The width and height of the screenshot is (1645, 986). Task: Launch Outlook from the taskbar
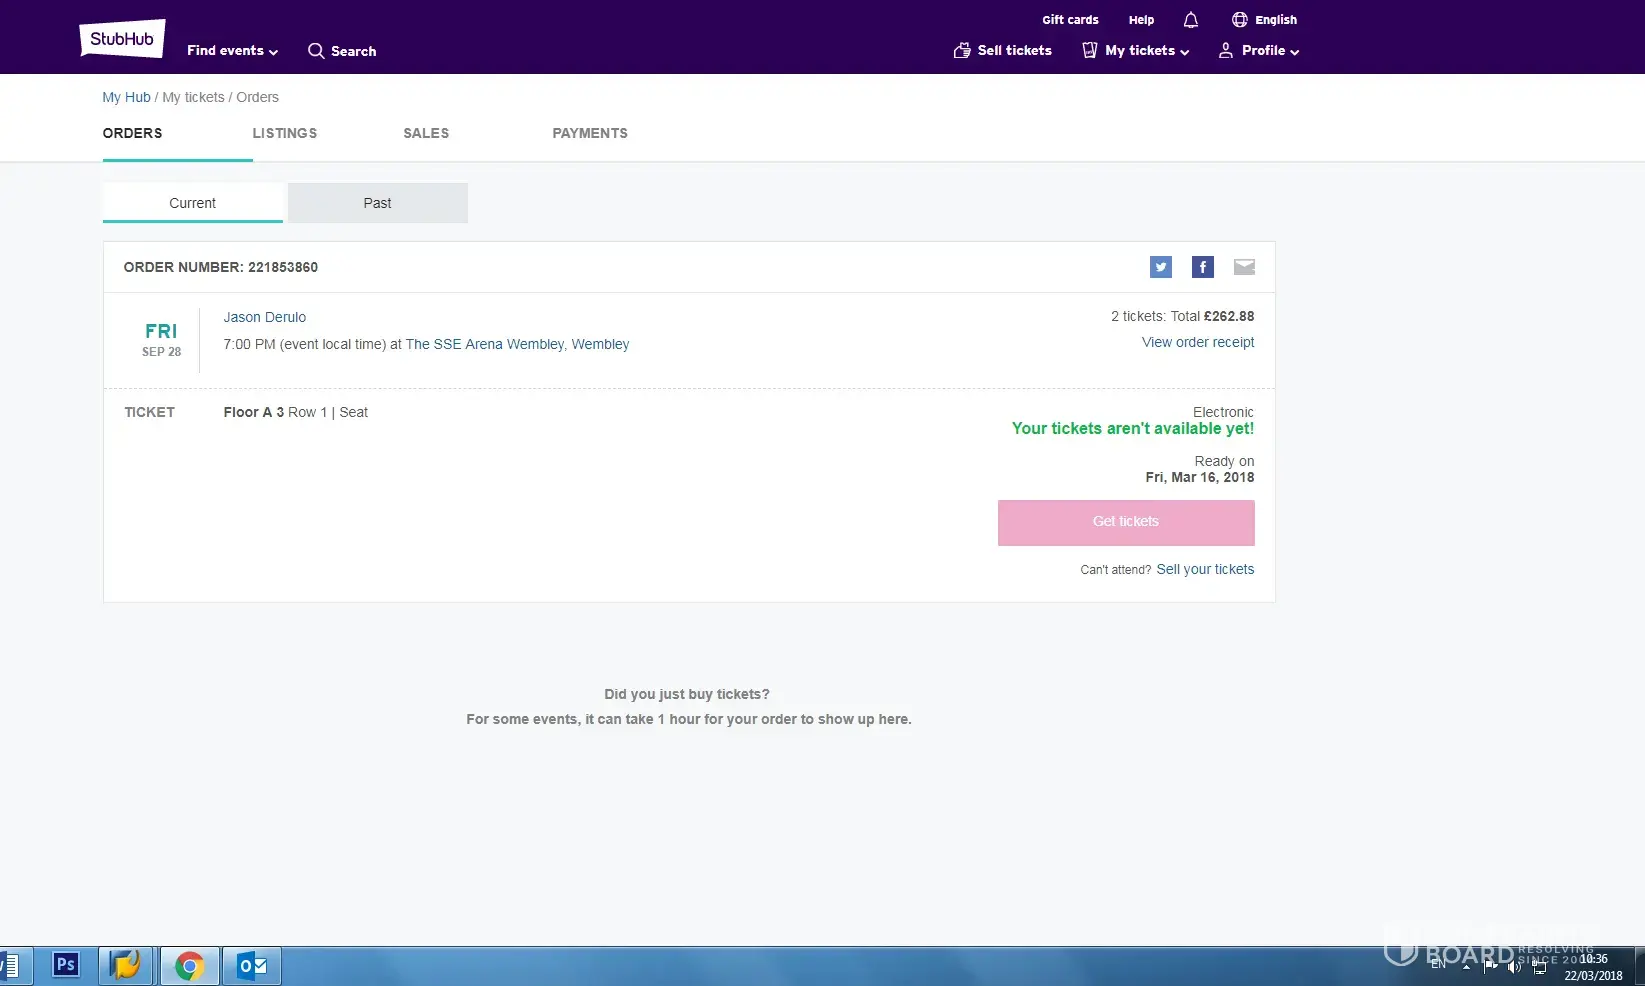[x=252, y=966]
